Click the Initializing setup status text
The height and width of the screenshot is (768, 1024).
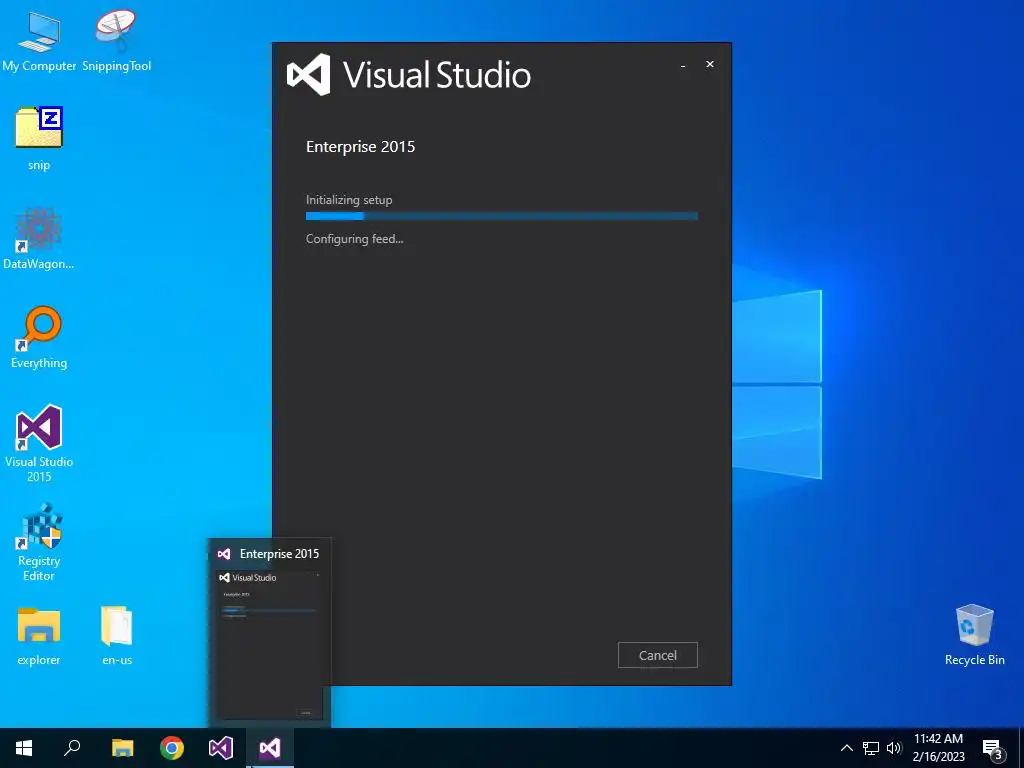point(349,200)
